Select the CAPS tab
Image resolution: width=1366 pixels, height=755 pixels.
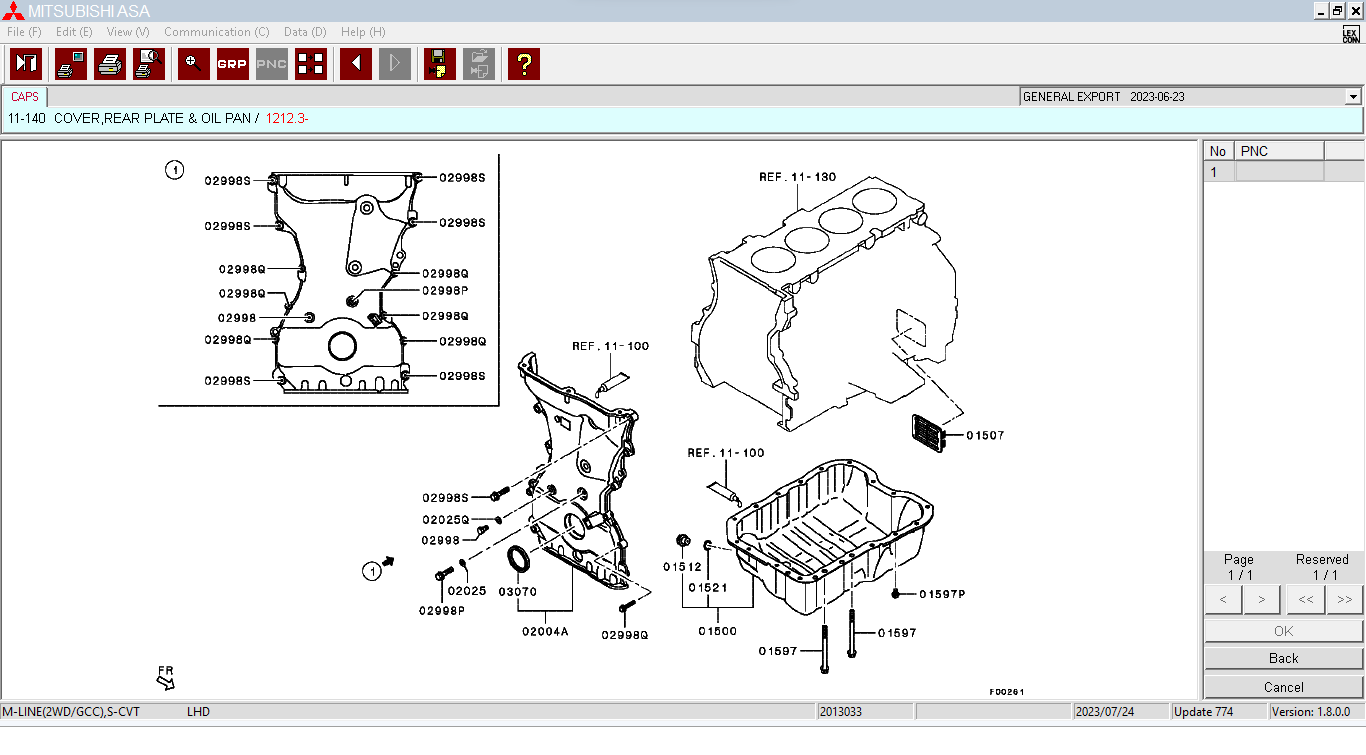coord(23,96)
